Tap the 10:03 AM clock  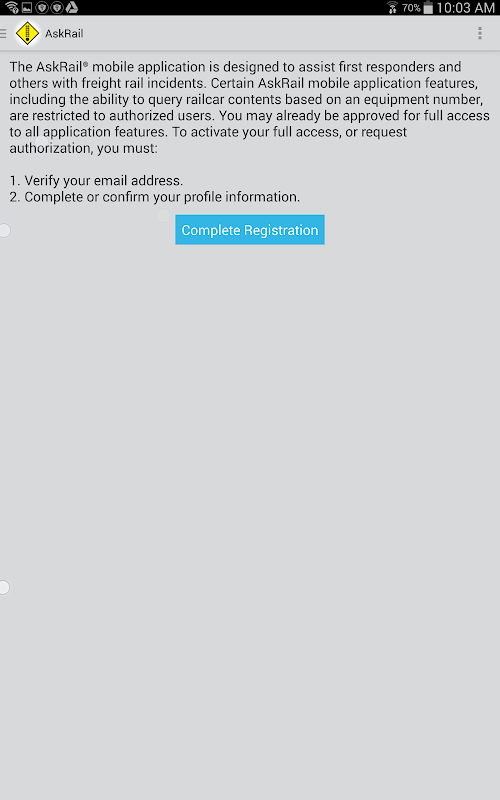(x=465, y=8)
